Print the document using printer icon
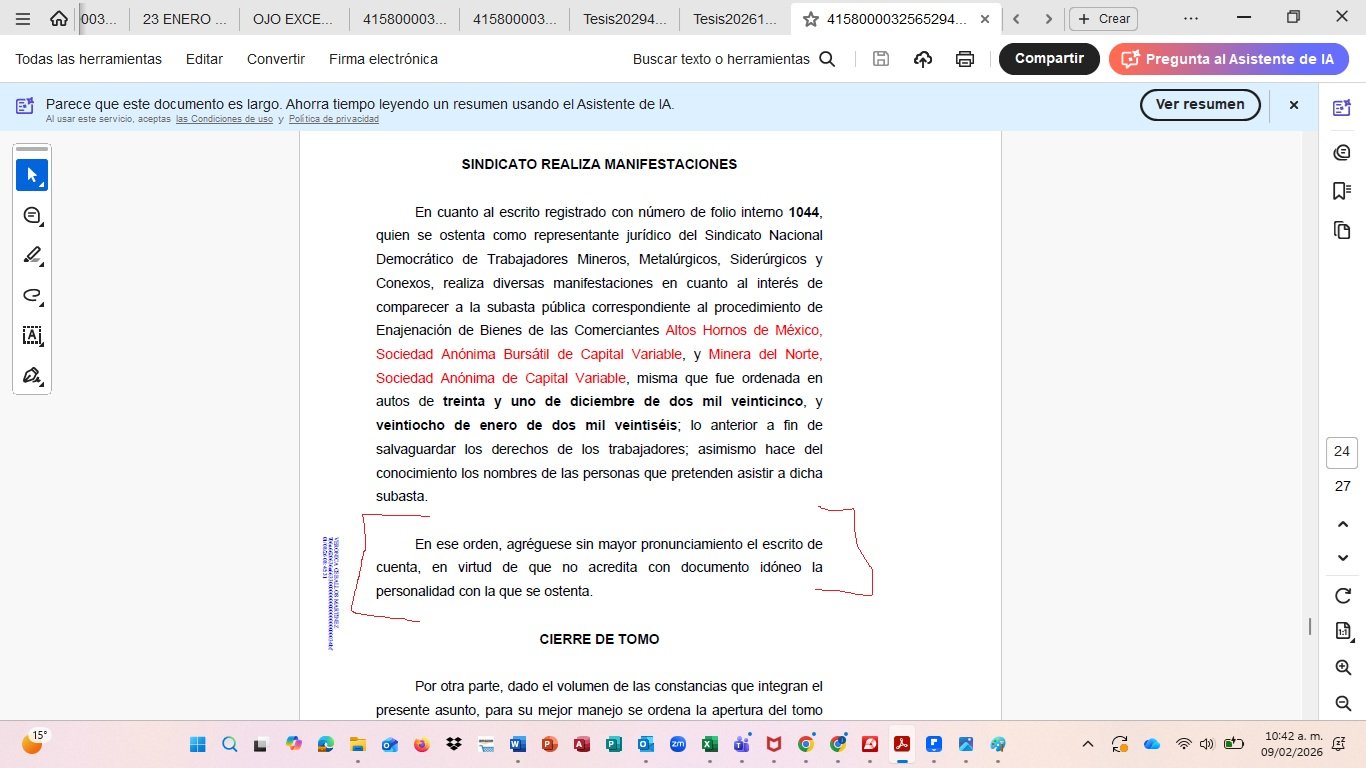The height and width of the screenshot is (768, 1366). coord(964,59)
